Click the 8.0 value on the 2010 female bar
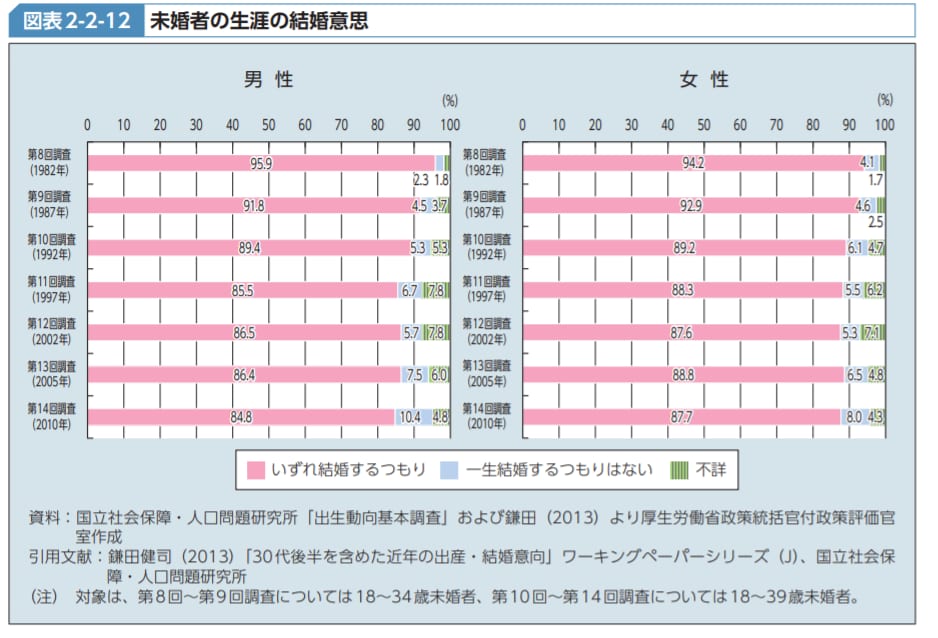 point(854,417)
